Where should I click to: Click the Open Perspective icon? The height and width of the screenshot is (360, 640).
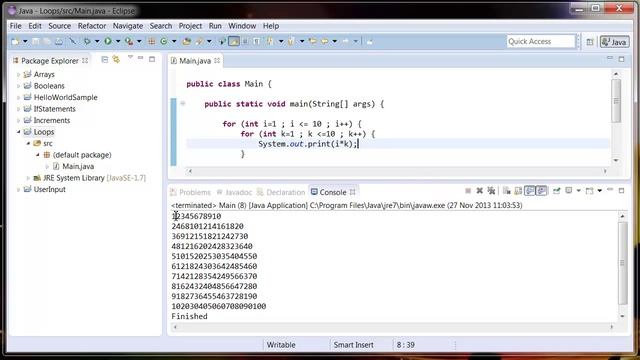[590, 42]
